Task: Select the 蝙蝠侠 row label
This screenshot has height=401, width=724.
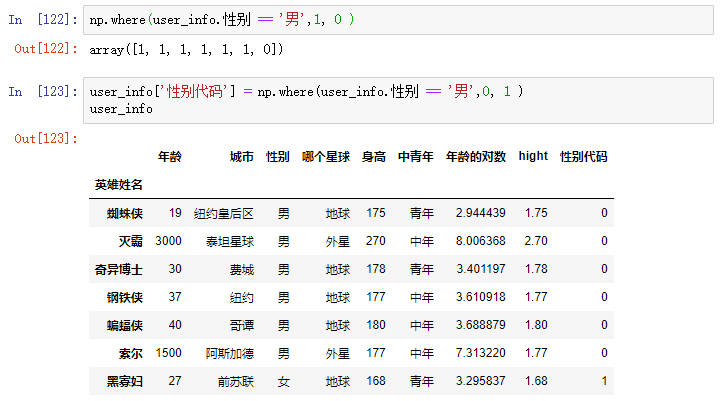Action: coord(125,325)
